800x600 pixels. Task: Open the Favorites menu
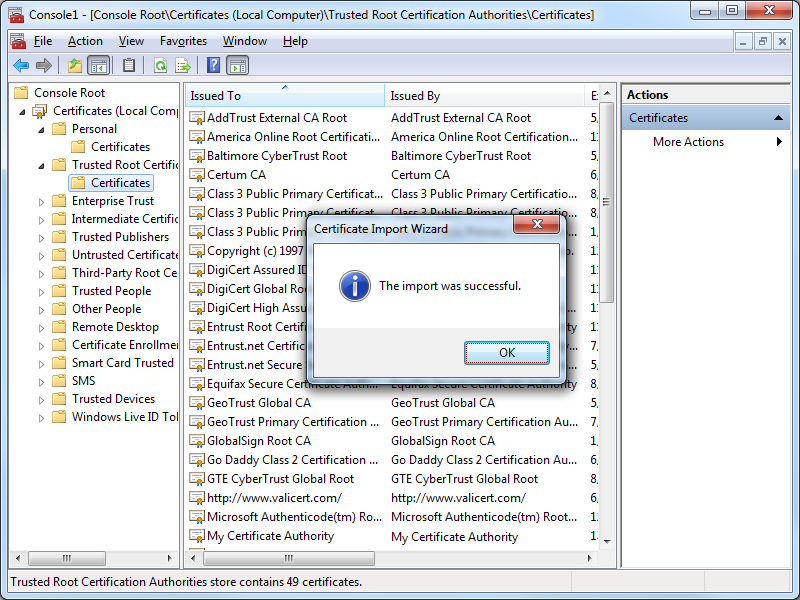tap(183, 41)
